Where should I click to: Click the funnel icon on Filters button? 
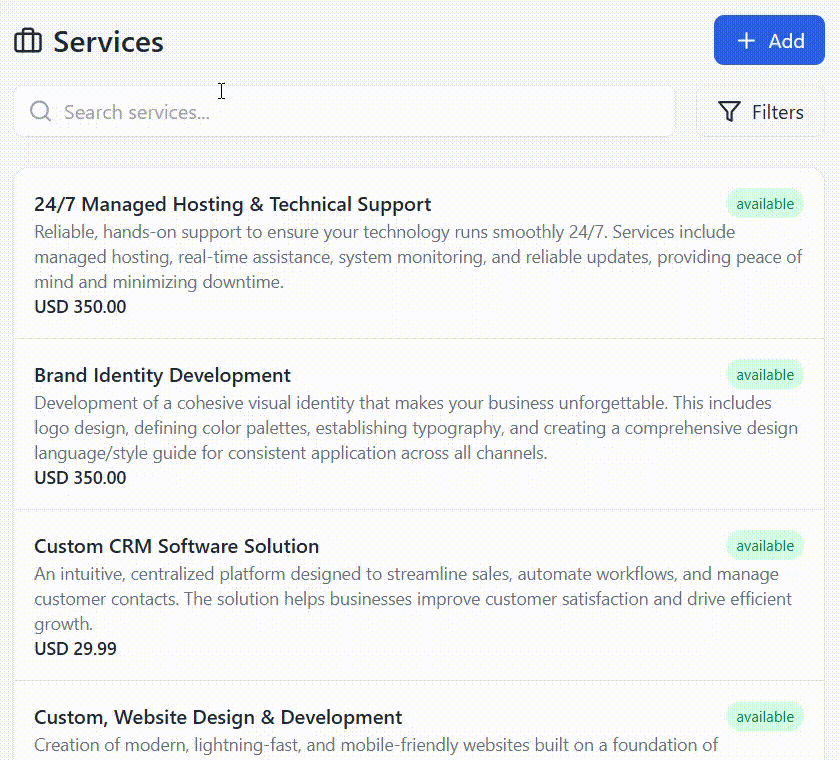click(731, 111)
